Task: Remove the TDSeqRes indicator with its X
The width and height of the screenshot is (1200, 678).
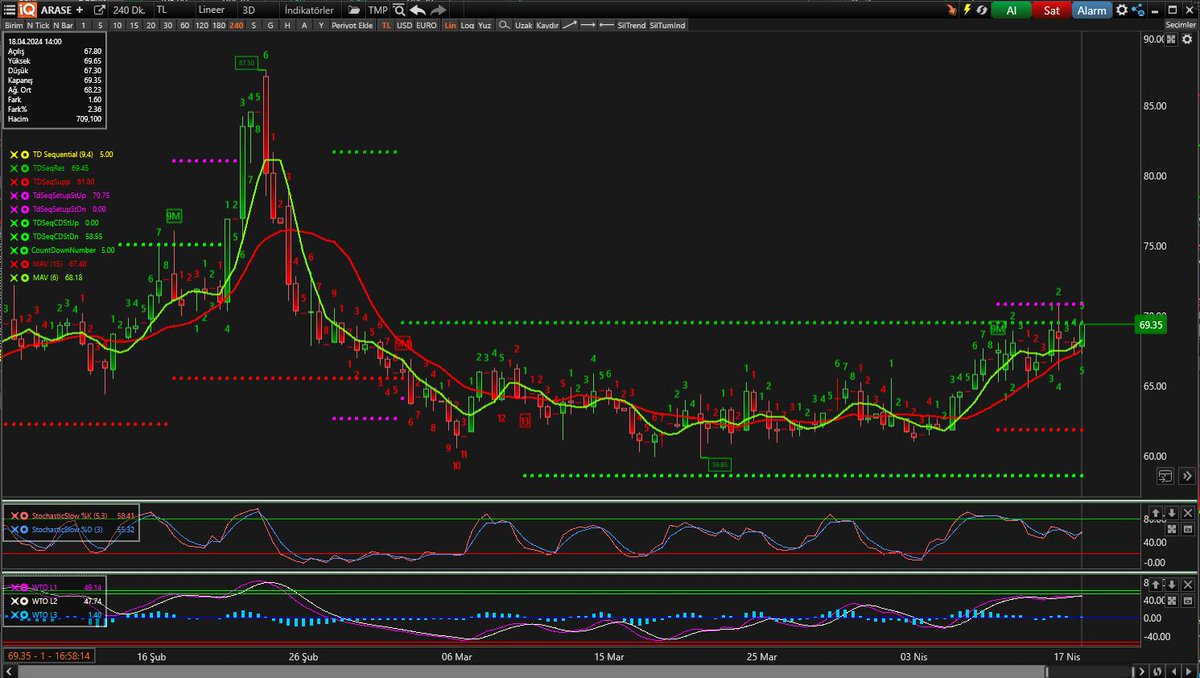Action: (x=14, y=168)
